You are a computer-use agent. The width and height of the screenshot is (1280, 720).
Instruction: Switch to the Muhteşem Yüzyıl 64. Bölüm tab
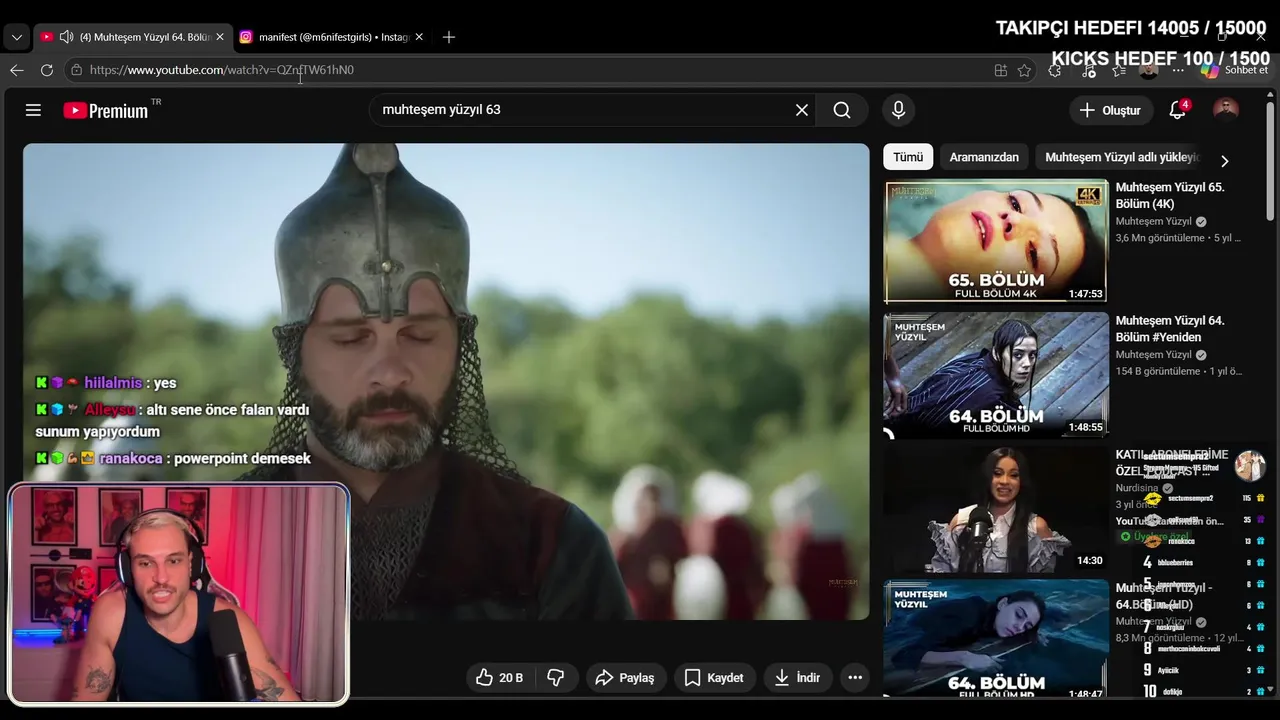[133, 37]
